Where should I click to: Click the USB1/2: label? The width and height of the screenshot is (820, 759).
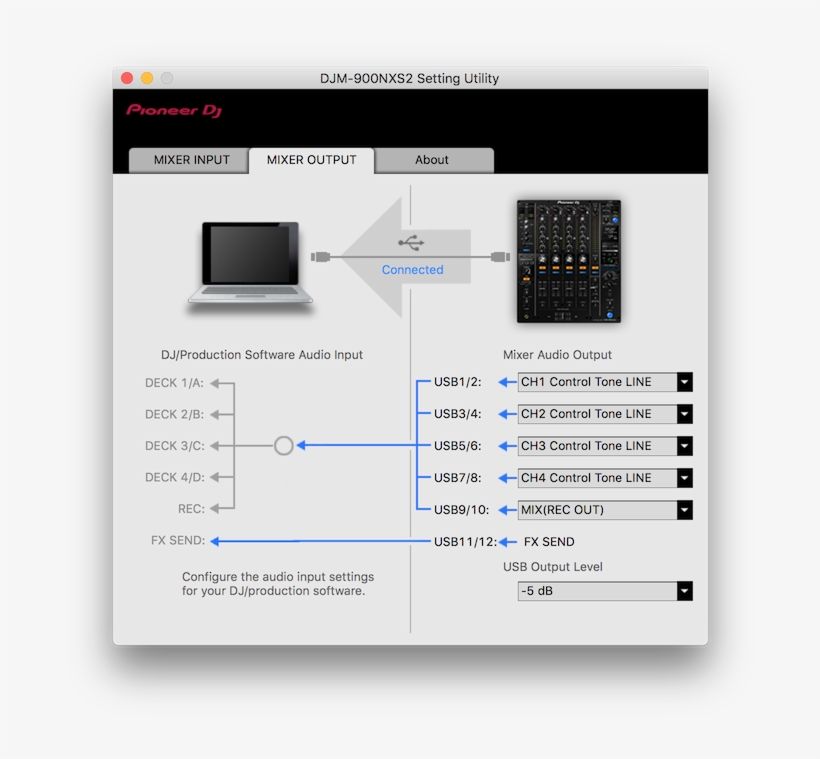(x=458, y=382)
